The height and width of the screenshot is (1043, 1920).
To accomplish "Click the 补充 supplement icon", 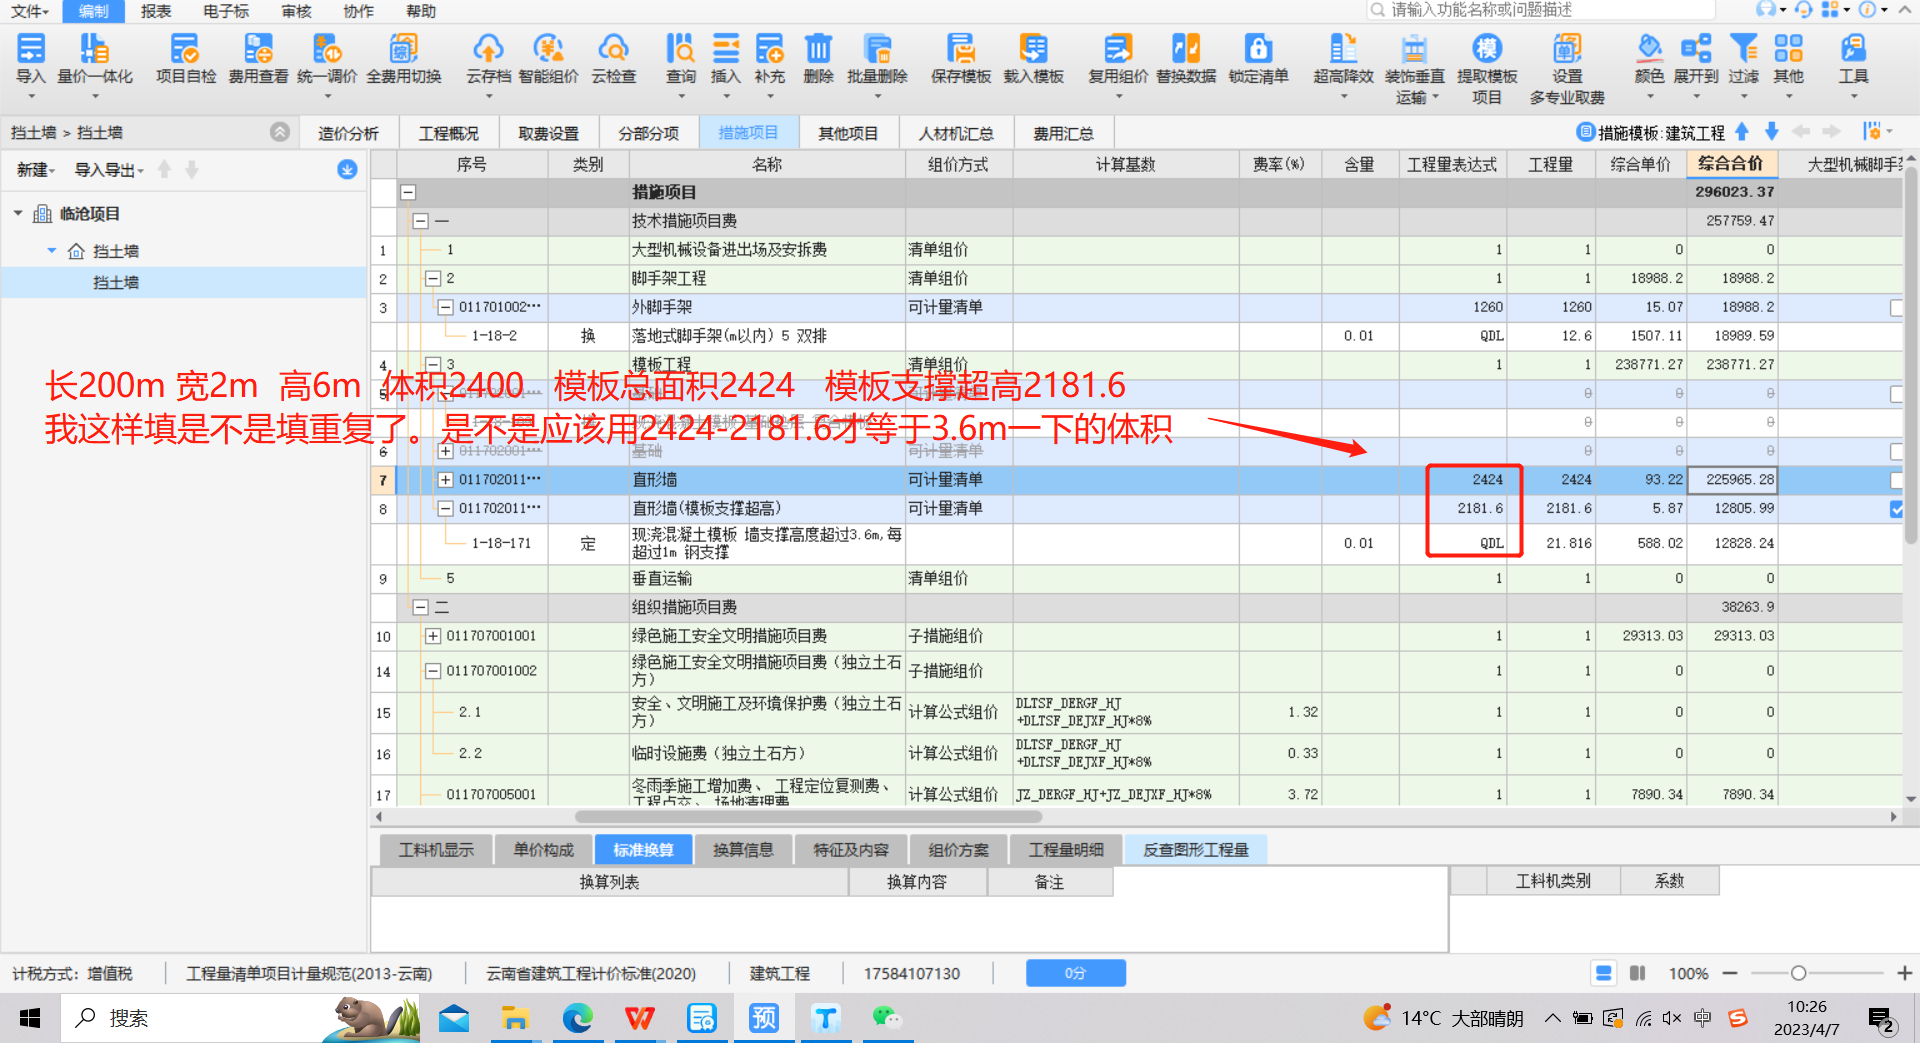I will 770,58.
